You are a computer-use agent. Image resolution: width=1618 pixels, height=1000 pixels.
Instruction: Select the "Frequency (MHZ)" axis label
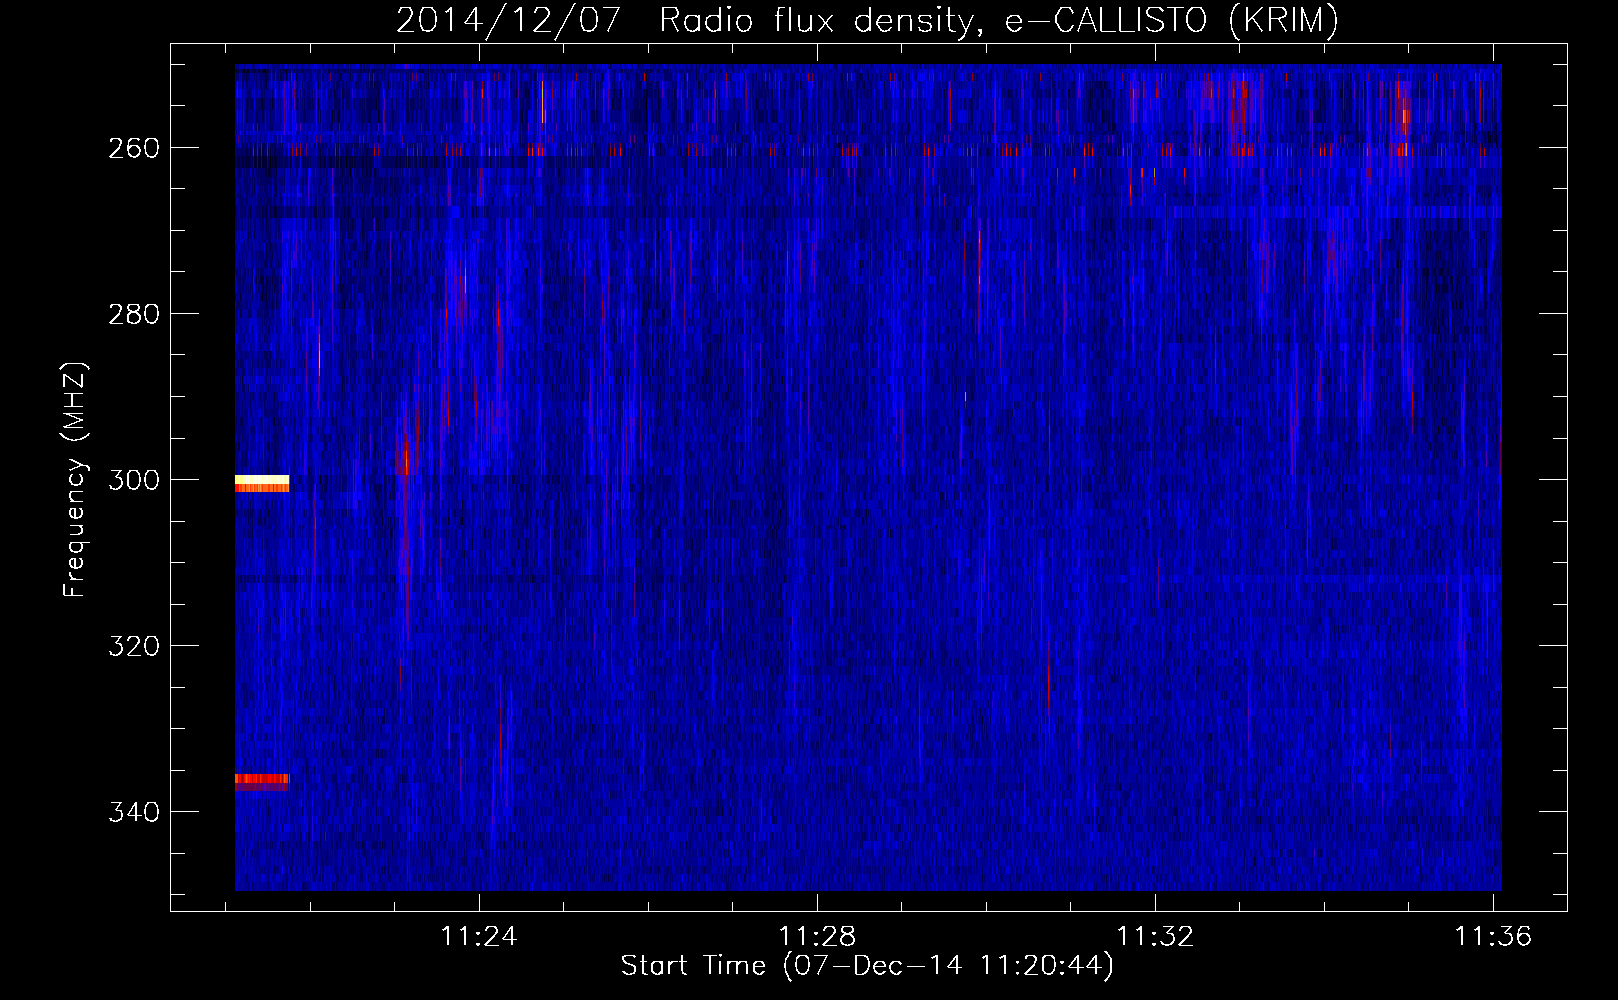click(75, 479)
